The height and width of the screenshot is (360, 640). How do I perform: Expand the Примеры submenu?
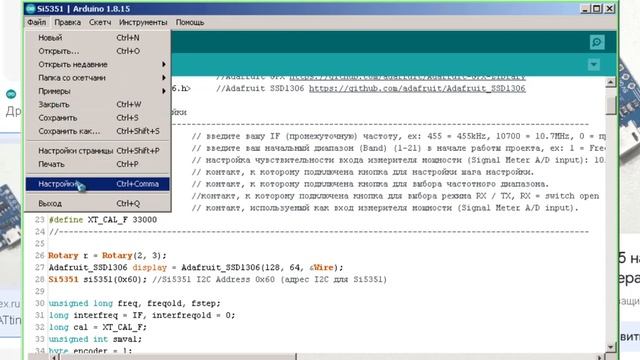[x=98, y=91]
